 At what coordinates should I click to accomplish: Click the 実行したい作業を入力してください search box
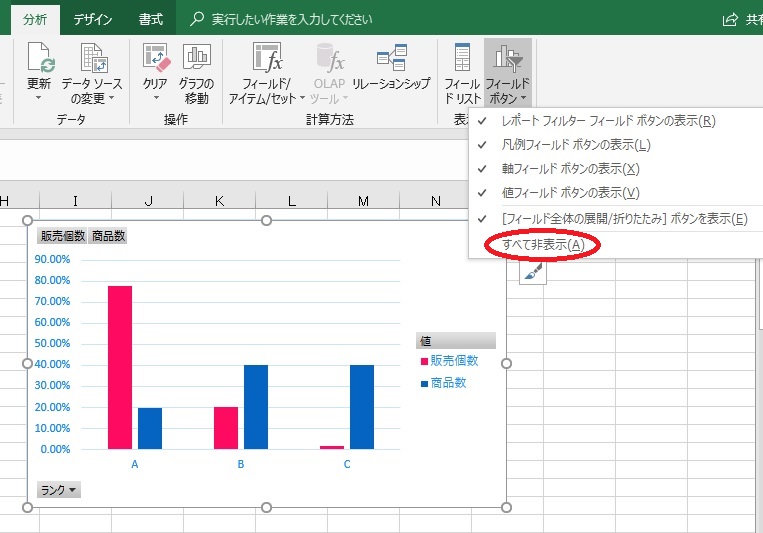(292, 19)
